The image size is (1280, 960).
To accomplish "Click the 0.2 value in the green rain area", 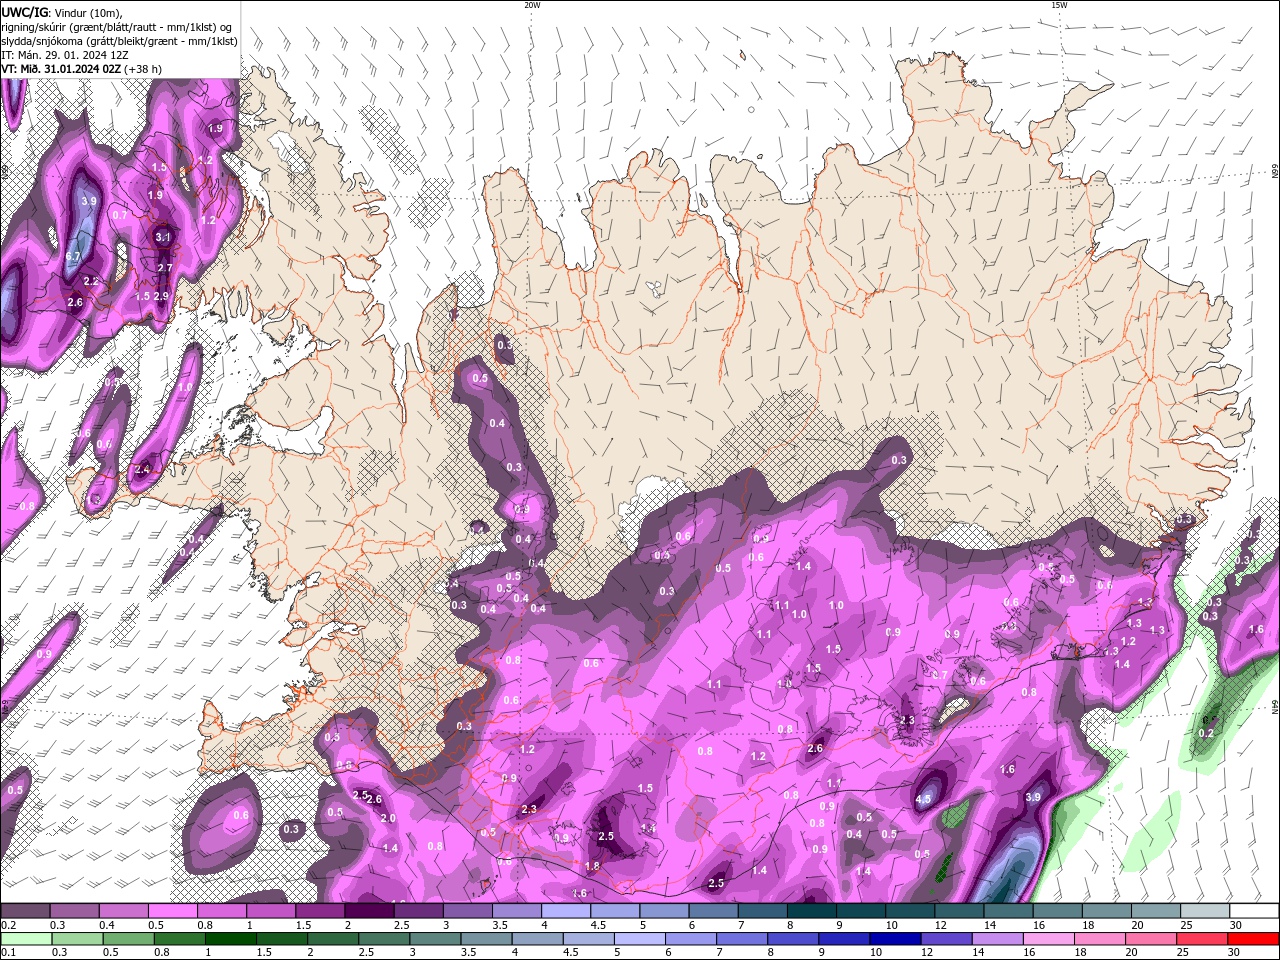I will pos(1206,733).
